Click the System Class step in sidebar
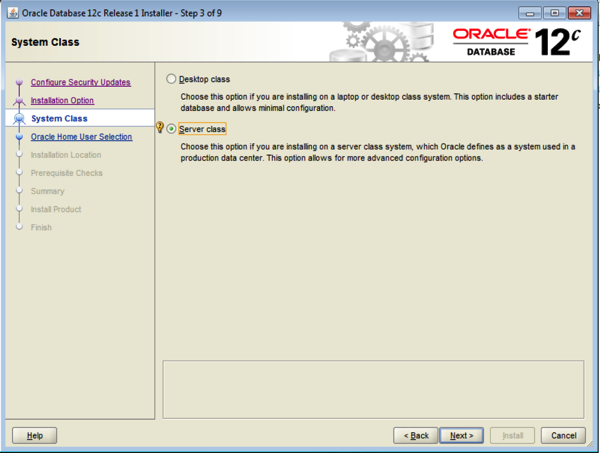 (x=59, y=119)
